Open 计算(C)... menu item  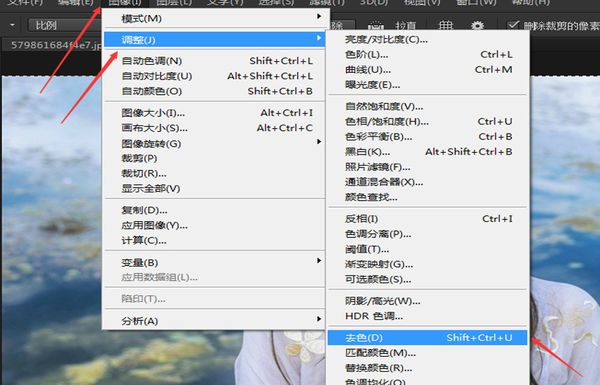pyautogui.click(x=214, y=240)
